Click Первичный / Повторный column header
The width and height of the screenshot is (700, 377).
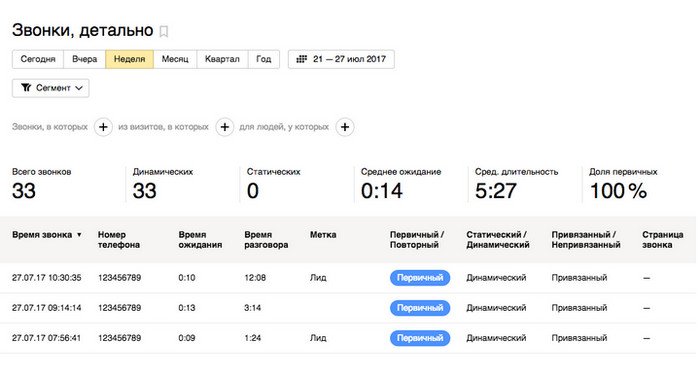(x=417, y=239)
